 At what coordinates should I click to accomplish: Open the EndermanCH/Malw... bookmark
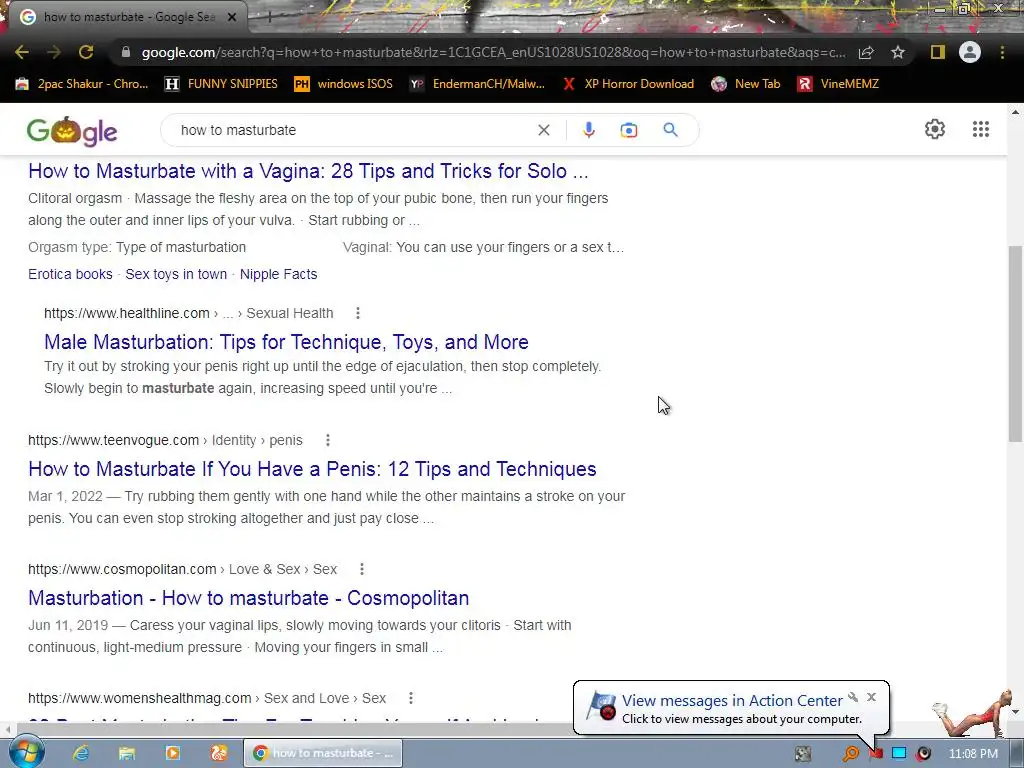tap(477, 84)
